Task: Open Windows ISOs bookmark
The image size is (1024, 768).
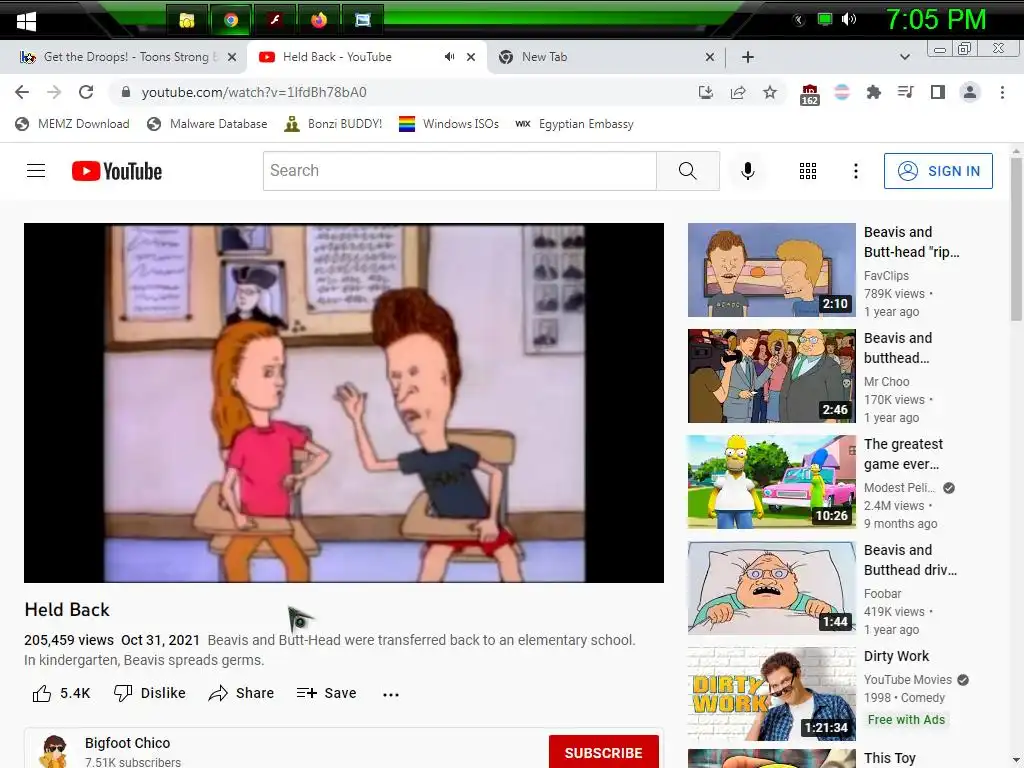Action: pyautogui.click(x=449, y=123)
